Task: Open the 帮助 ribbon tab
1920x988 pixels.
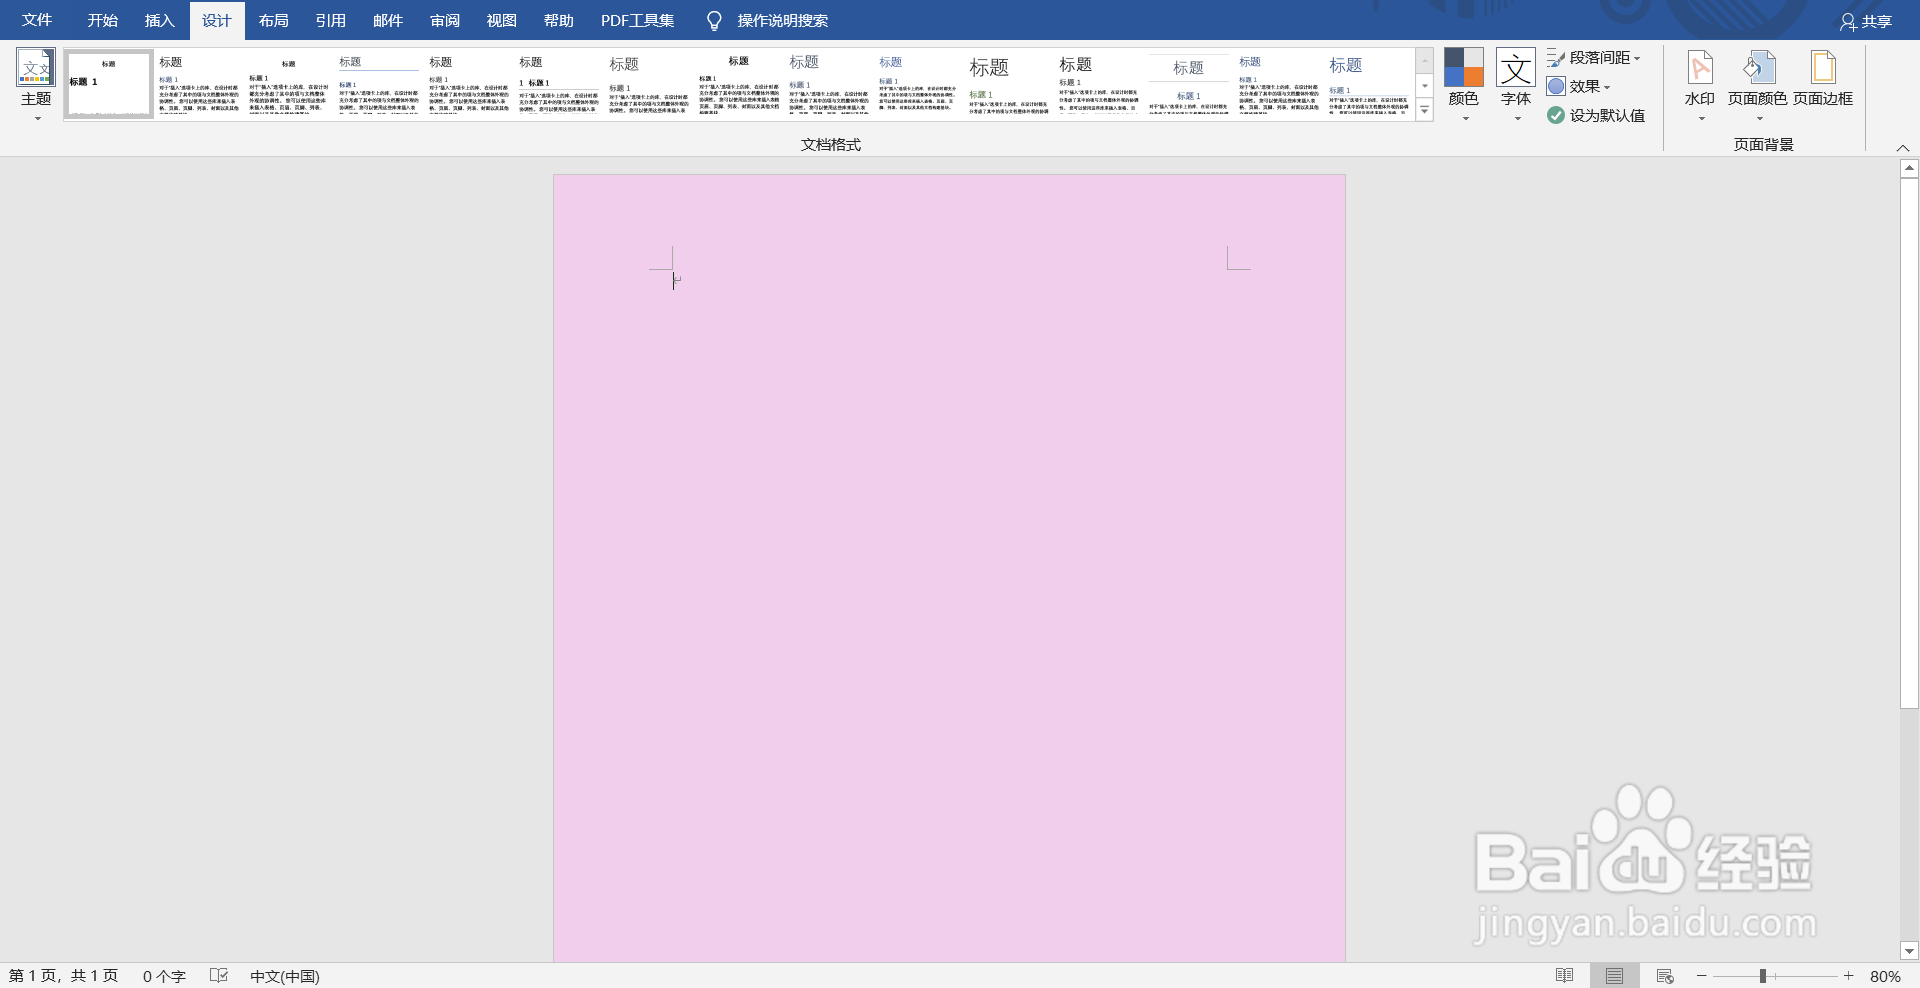Action: pyautogui.click(x=558, y=20)
